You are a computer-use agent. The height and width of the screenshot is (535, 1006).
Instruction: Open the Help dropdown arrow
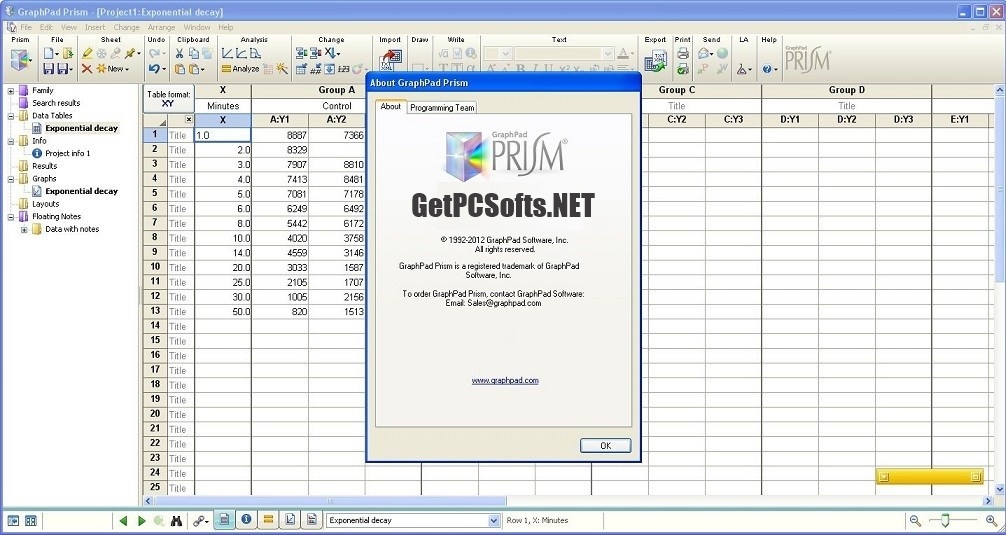775,69
